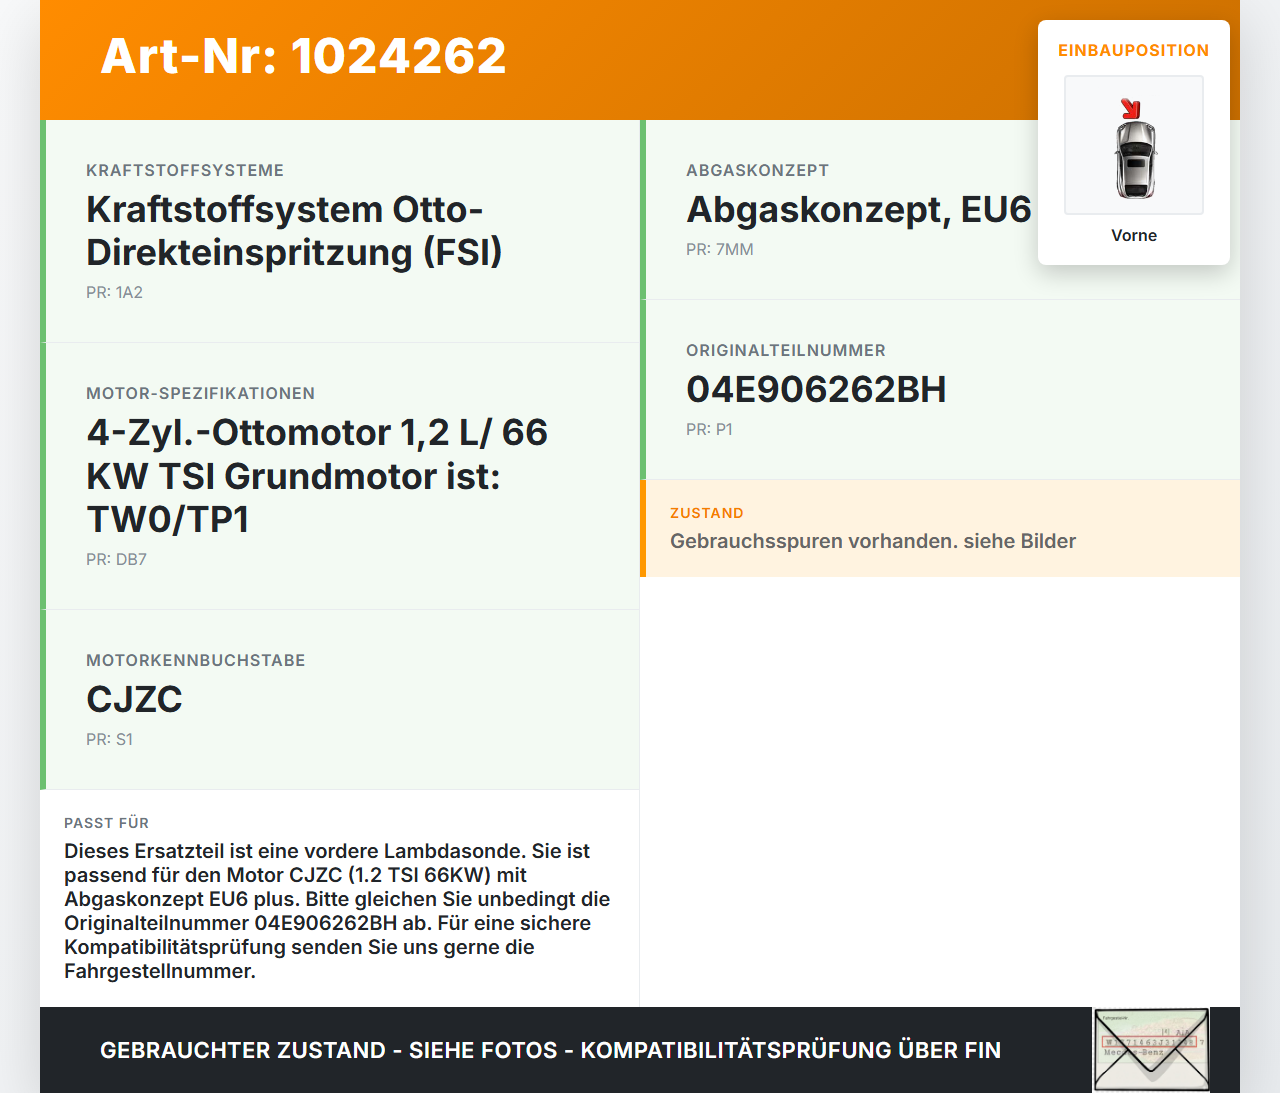Click the MOTOR-SPEZIFIKATIONEN label
1280x1094 pixels.
(x=200, y=394)
